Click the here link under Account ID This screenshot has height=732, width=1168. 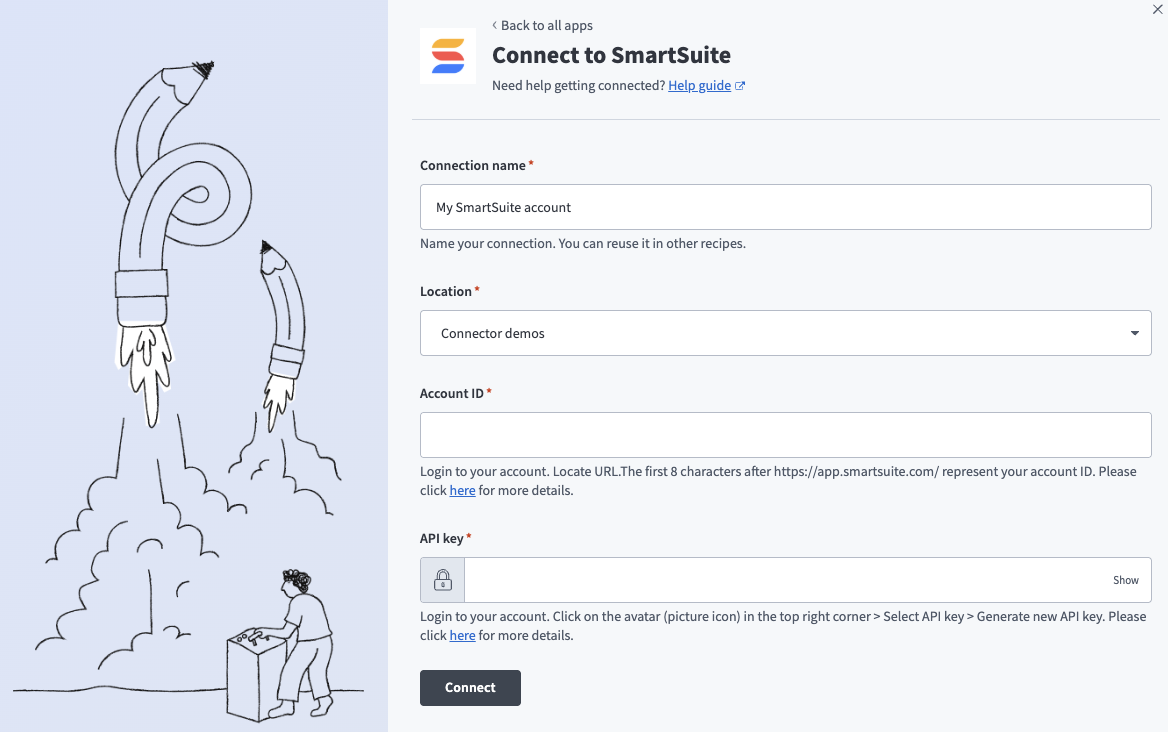pos(462,490)
